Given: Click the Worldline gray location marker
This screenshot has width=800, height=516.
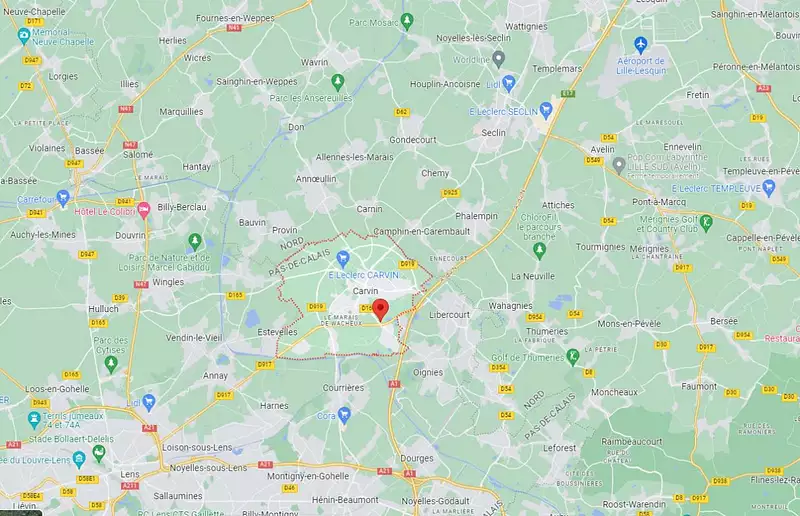Looking at the screenshot, I should 499,59.
